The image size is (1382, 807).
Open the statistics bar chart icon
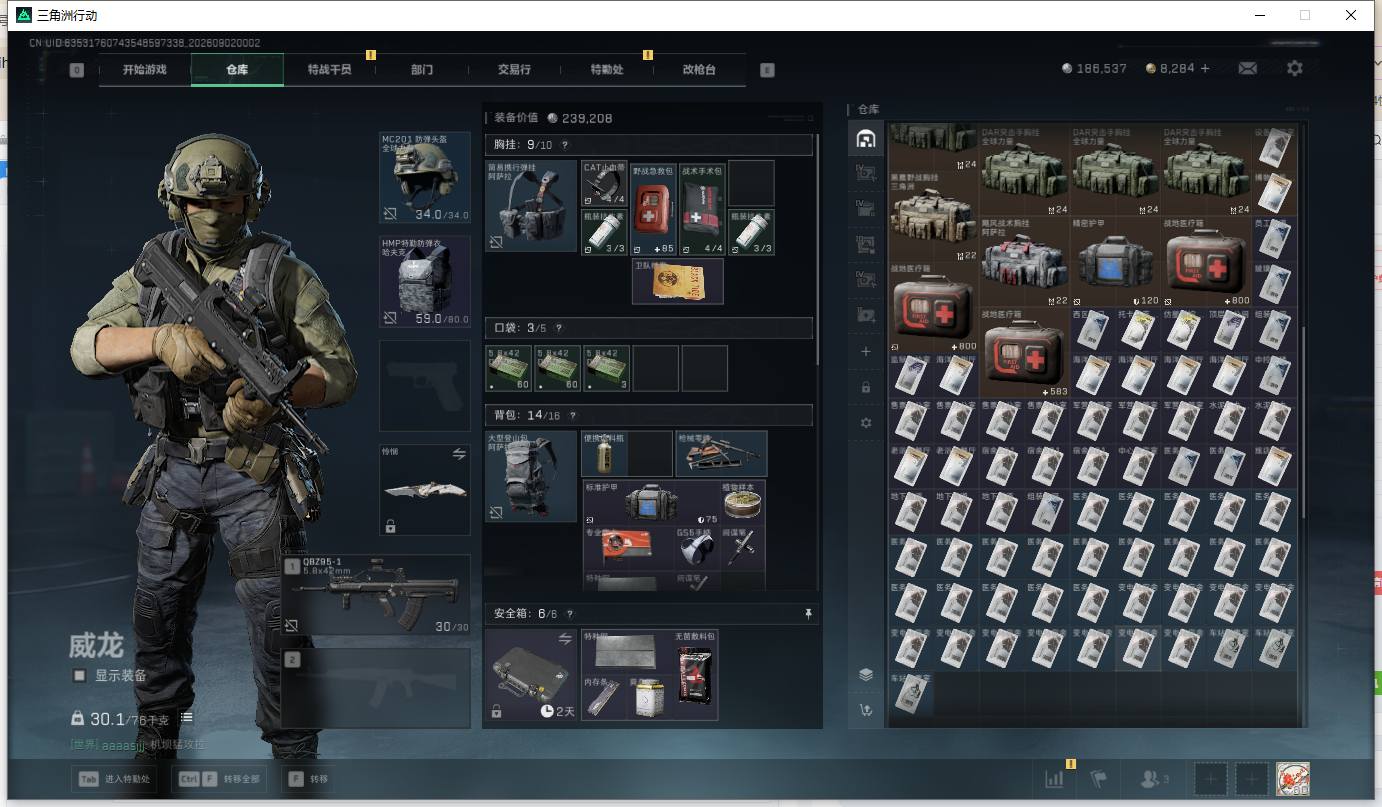(x=1054, y=779)
